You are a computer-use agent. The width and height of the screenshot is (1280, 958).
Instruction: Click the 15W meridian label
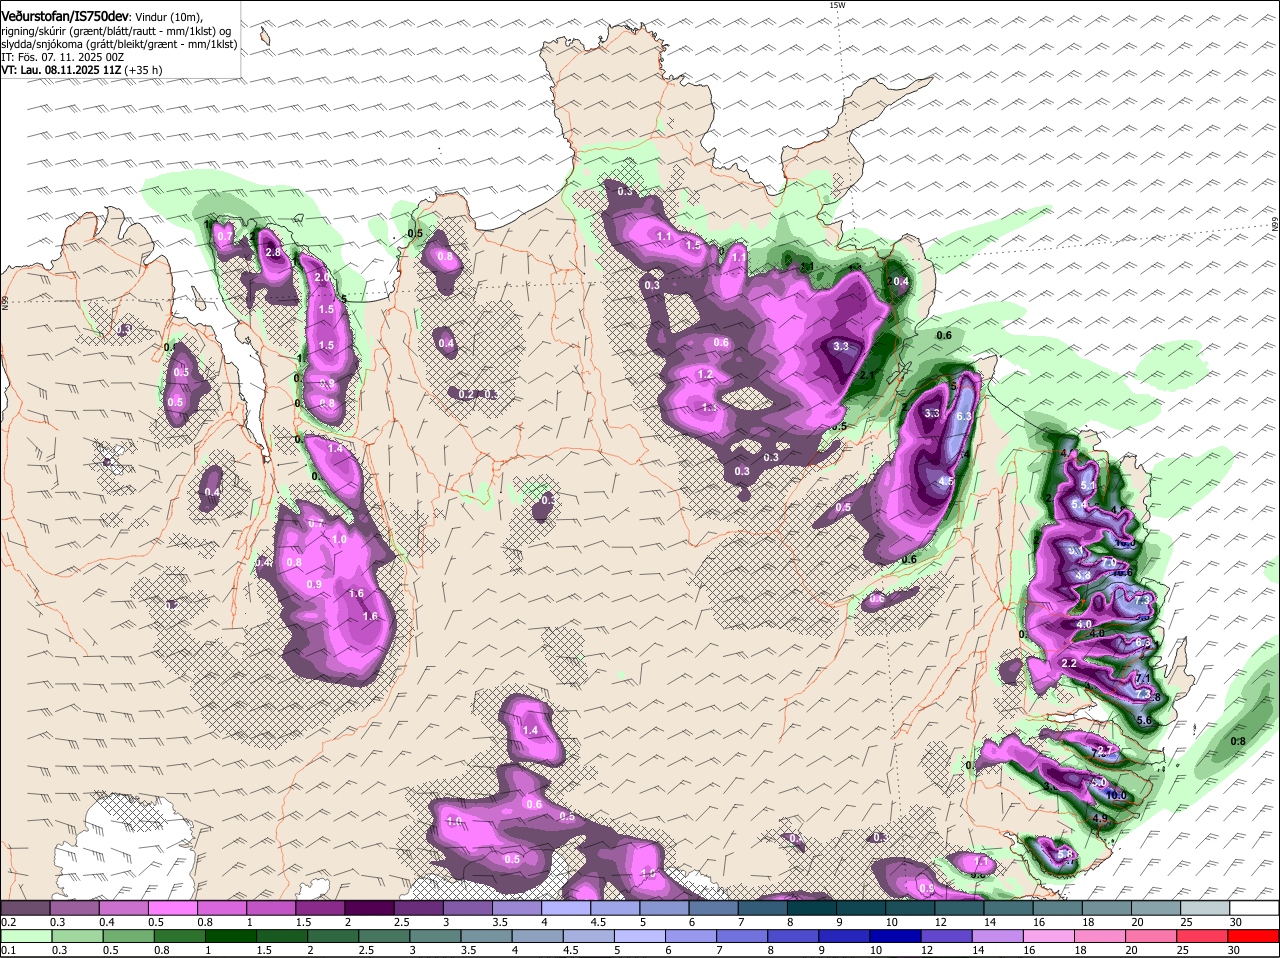[837, 5]
